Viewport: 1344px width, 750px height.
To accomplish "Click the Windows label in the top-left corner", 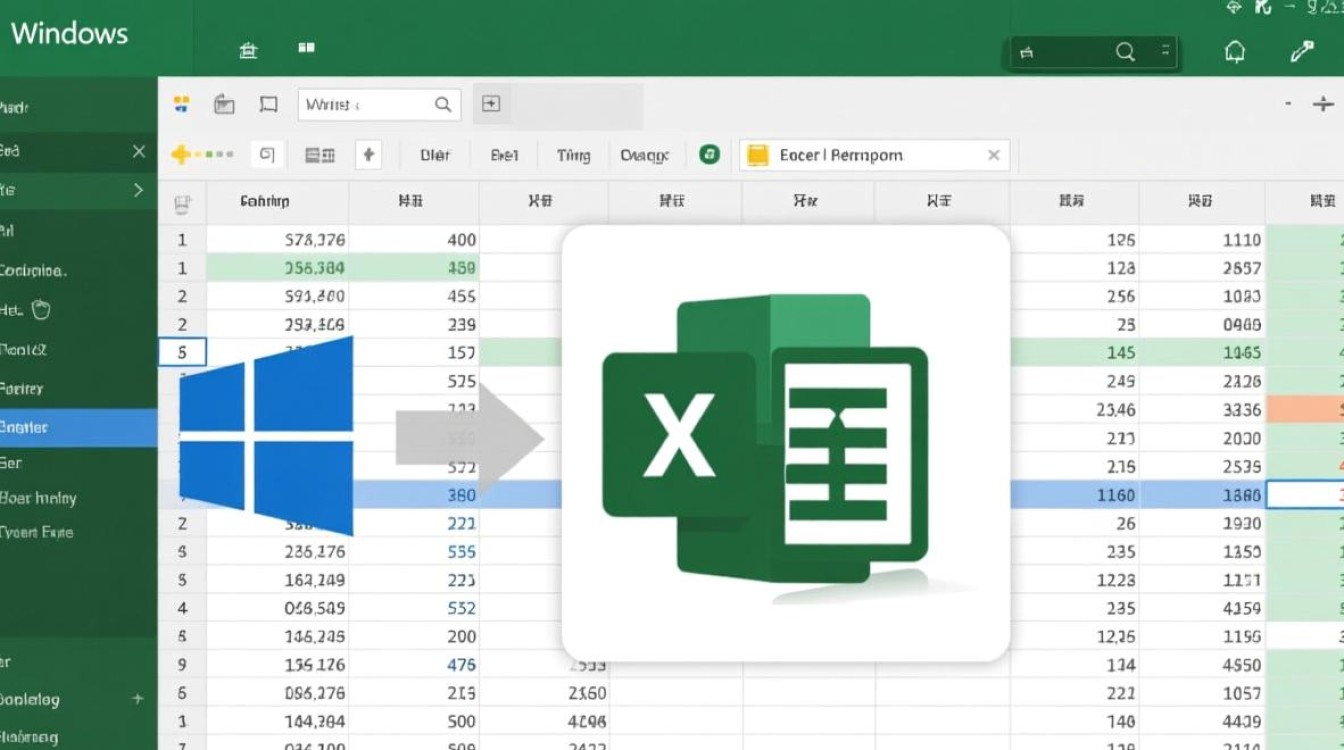I will coord(69,33).
